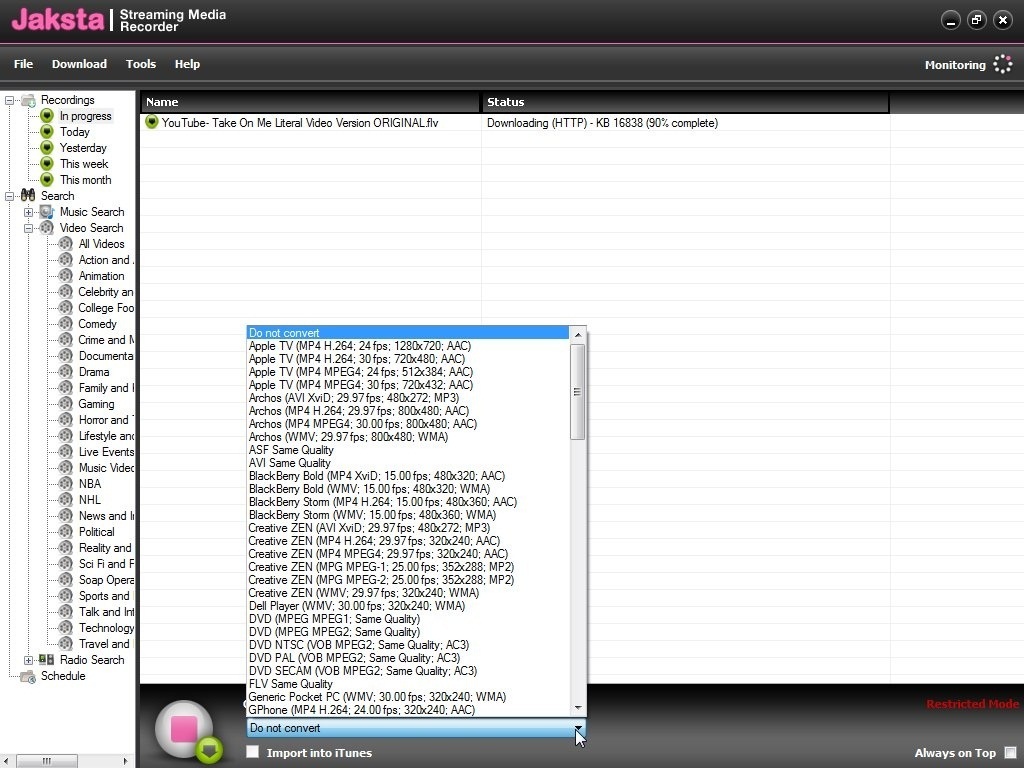The height and width of the screenshot is (768, 1024).
Task: Click the Video Search reel icon
Action: tap(47, 227)
